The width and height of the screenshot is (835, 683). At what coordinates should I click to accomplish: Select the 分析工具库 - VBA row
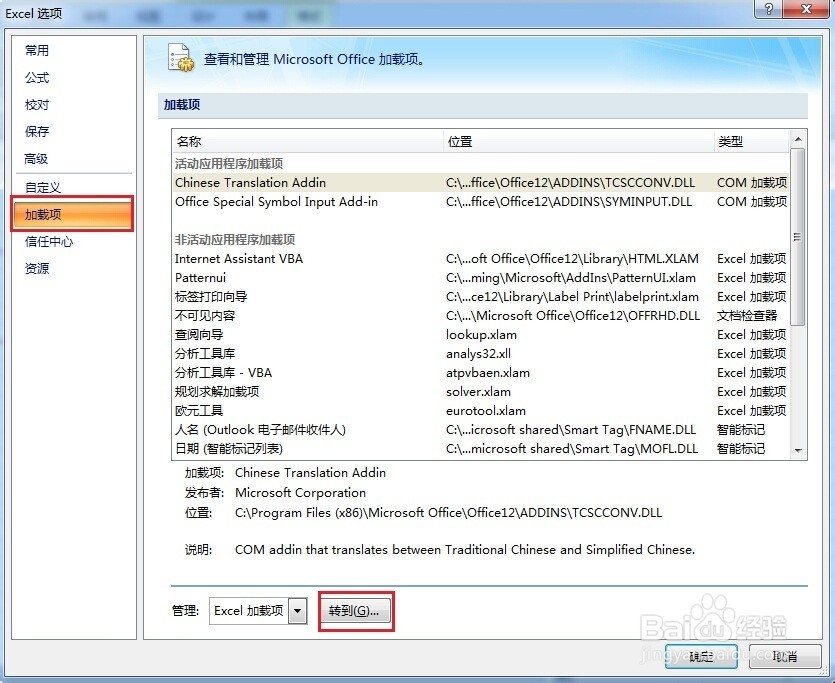(x=481, y=373)
